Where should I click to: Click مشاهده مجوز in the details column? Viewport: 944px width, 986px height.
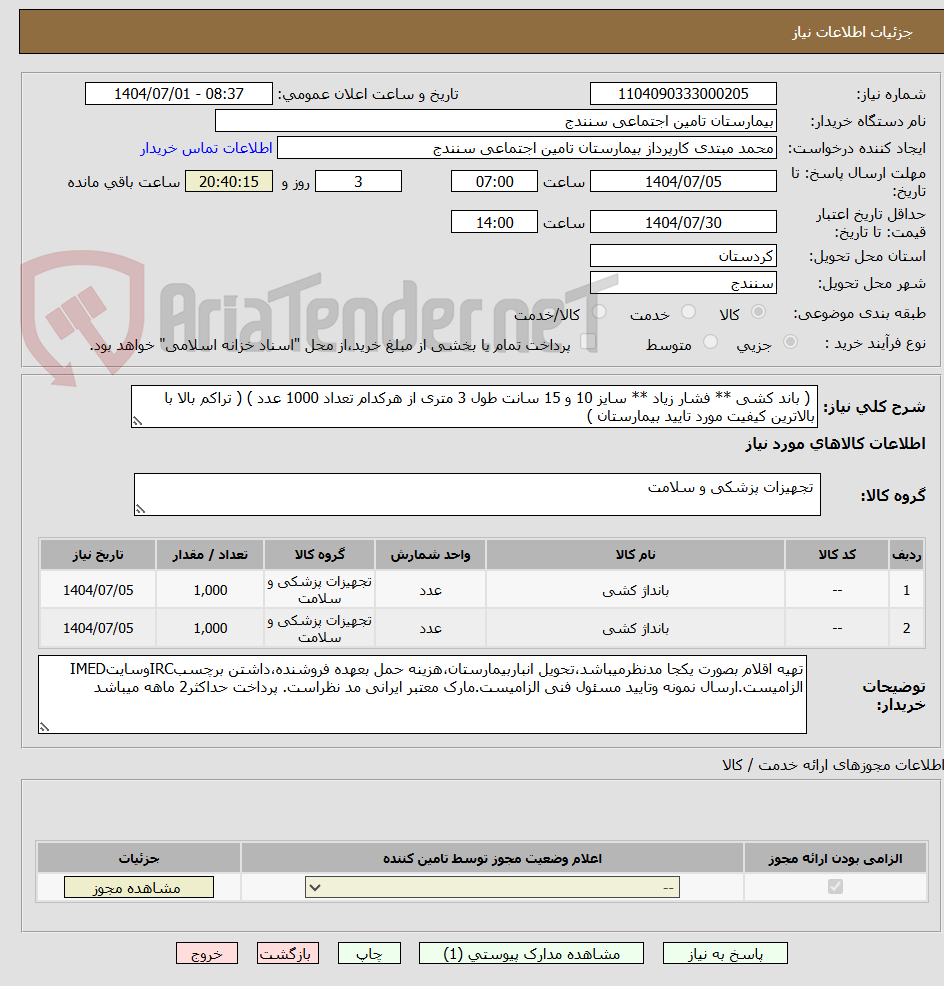click(x=138, y=886)
